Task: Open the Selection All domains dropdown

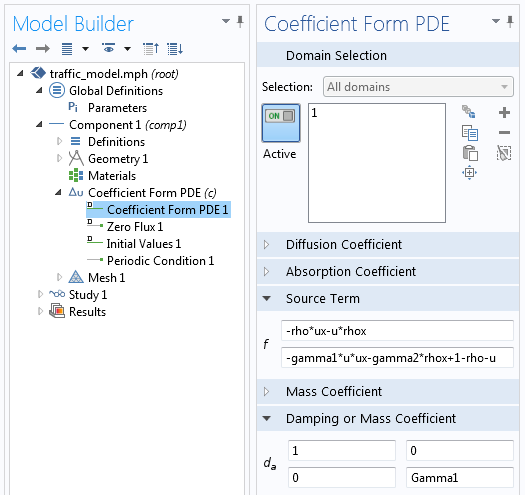Action: click(418, 87)
